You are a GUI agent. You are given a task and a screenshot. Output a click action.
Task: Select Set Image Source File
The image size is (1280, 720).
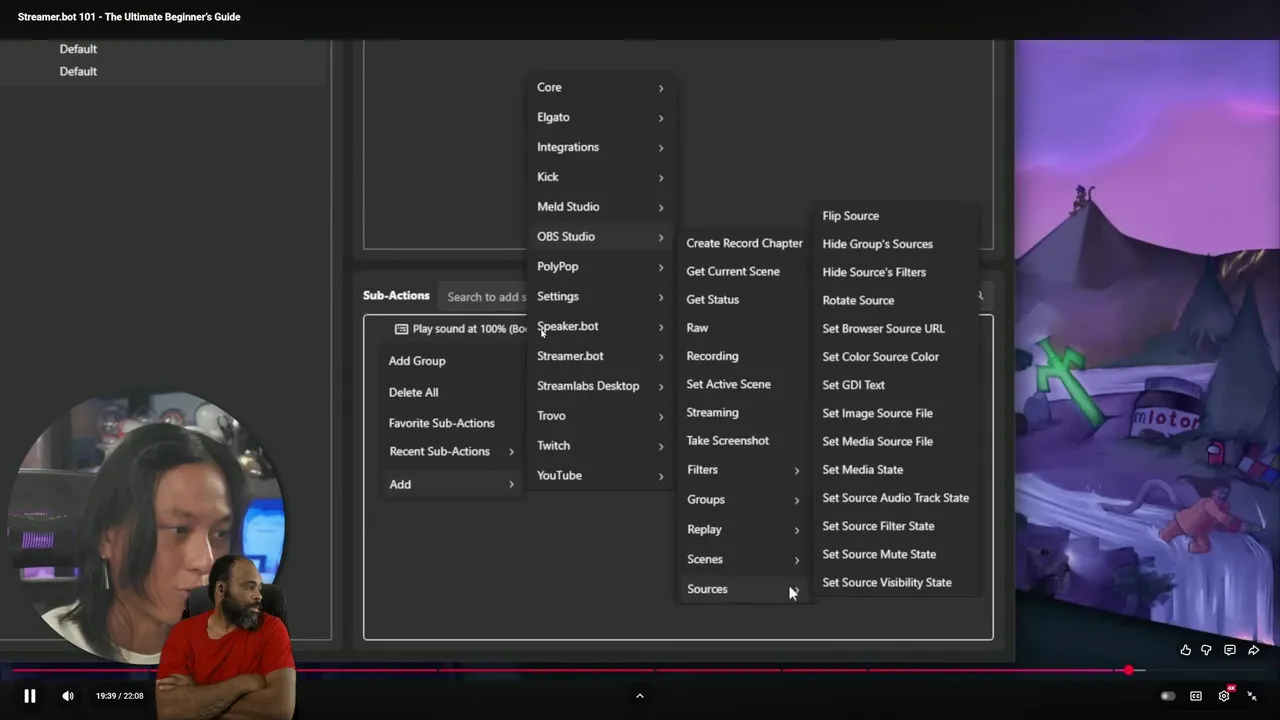pyautogui.click(x=877, y=413)
